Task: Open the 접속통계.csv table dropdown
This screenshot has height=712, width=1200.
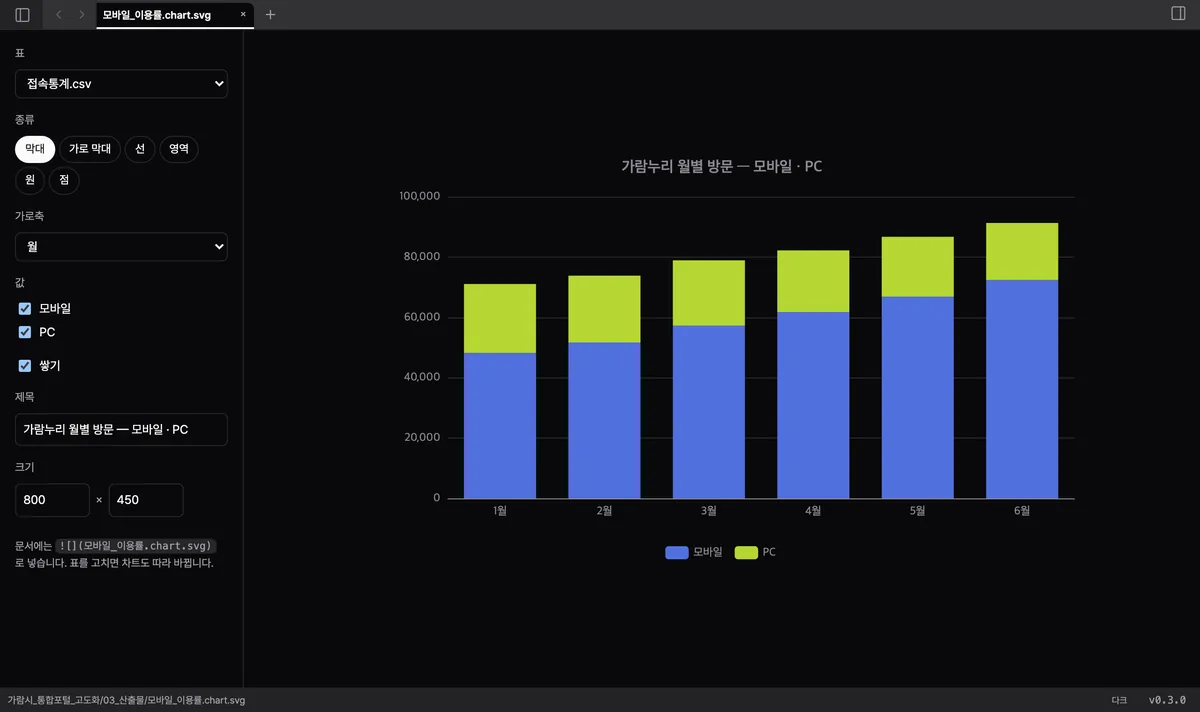Action: (x=121, y=84)
